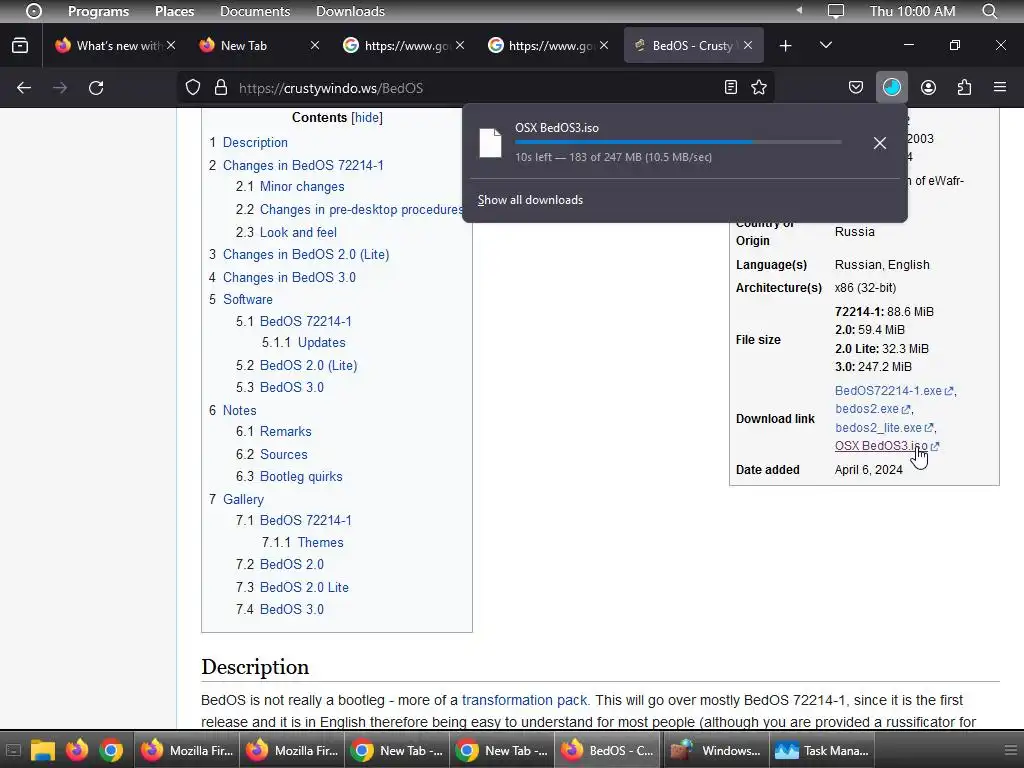Switch to Windows... taskbar window
The width and height of the screenshot is (1024, 768).
point(716,750)
